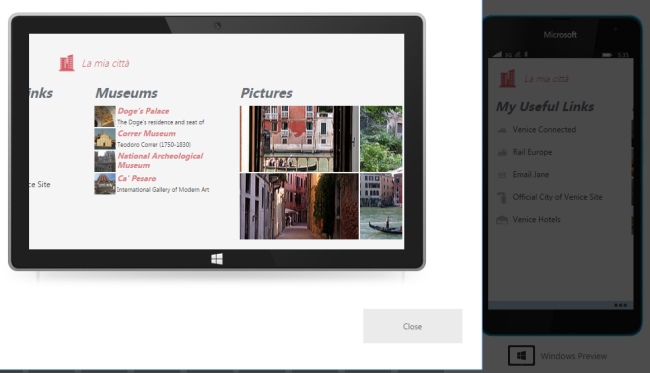Click the Email Jane link on the phone

(531, 174)
